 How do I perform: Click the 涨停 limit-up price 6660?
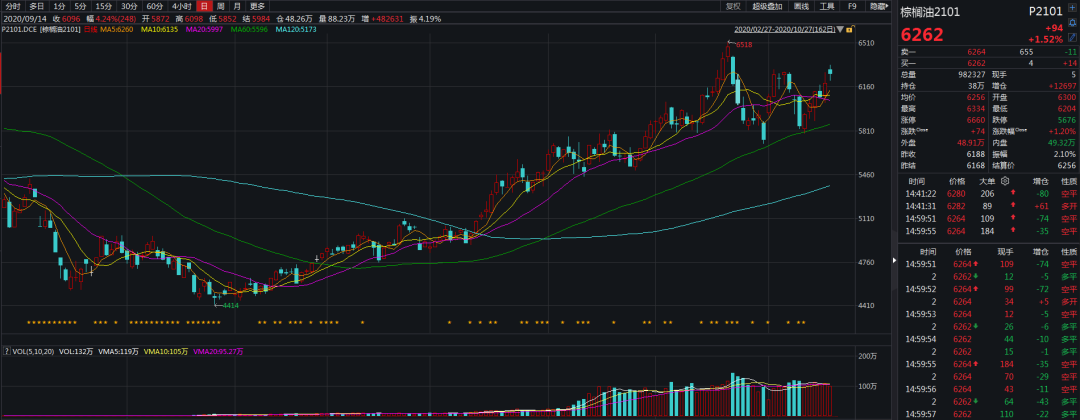[x=977, y=118]
